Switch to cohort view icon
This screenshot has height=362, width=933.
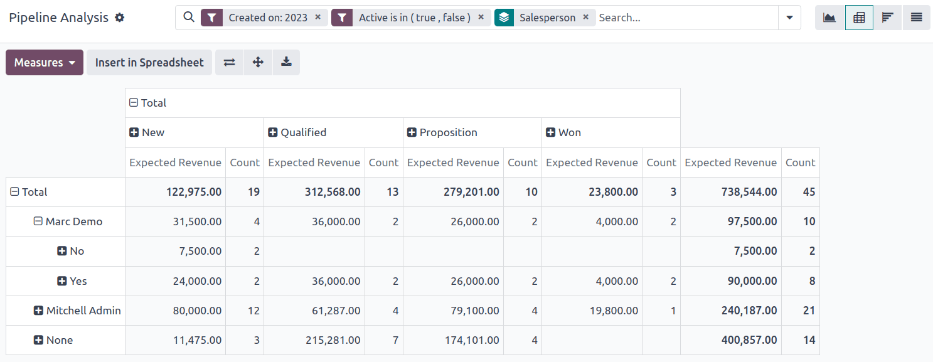tap(888, 18)
